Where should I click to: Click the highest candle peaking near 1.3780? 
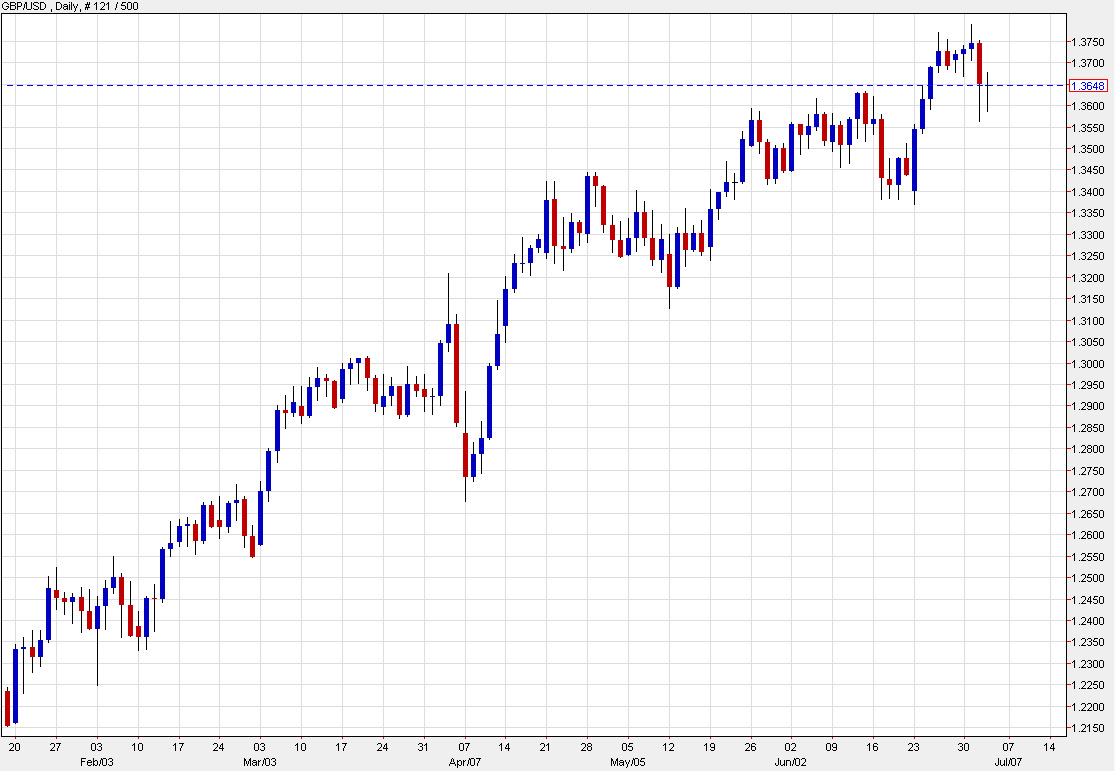tap(970, 45)
